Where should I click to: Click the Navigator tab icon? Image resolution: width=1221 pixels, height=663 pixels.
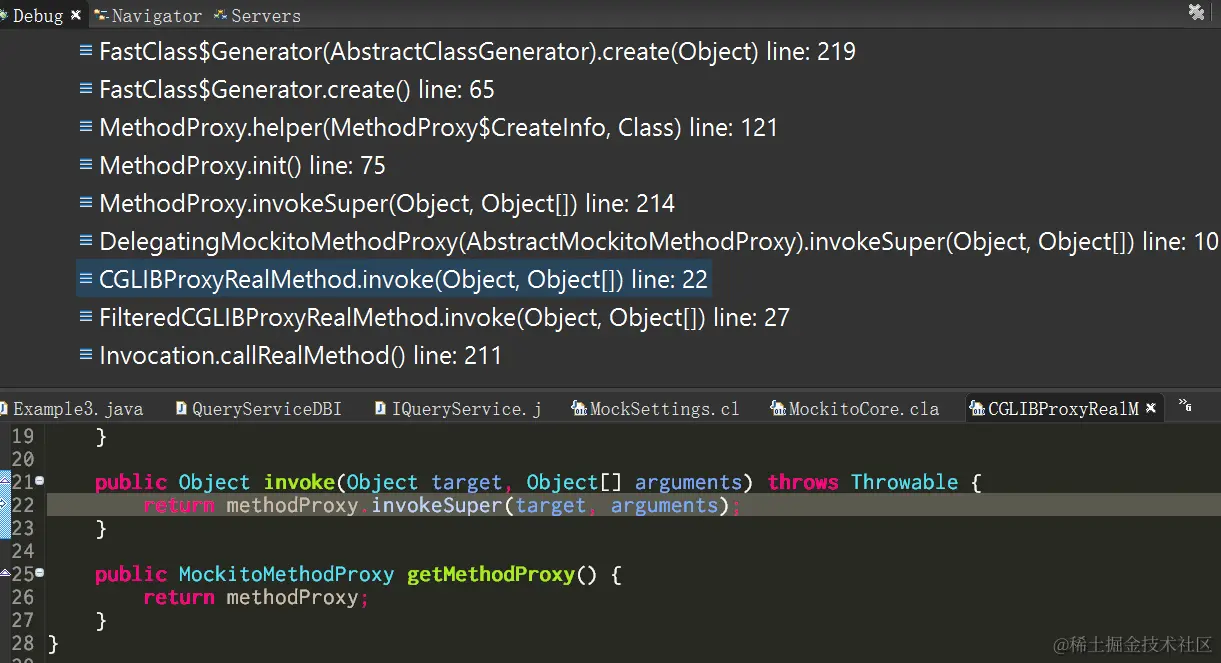pyautogui.click(x=101, y=15)
